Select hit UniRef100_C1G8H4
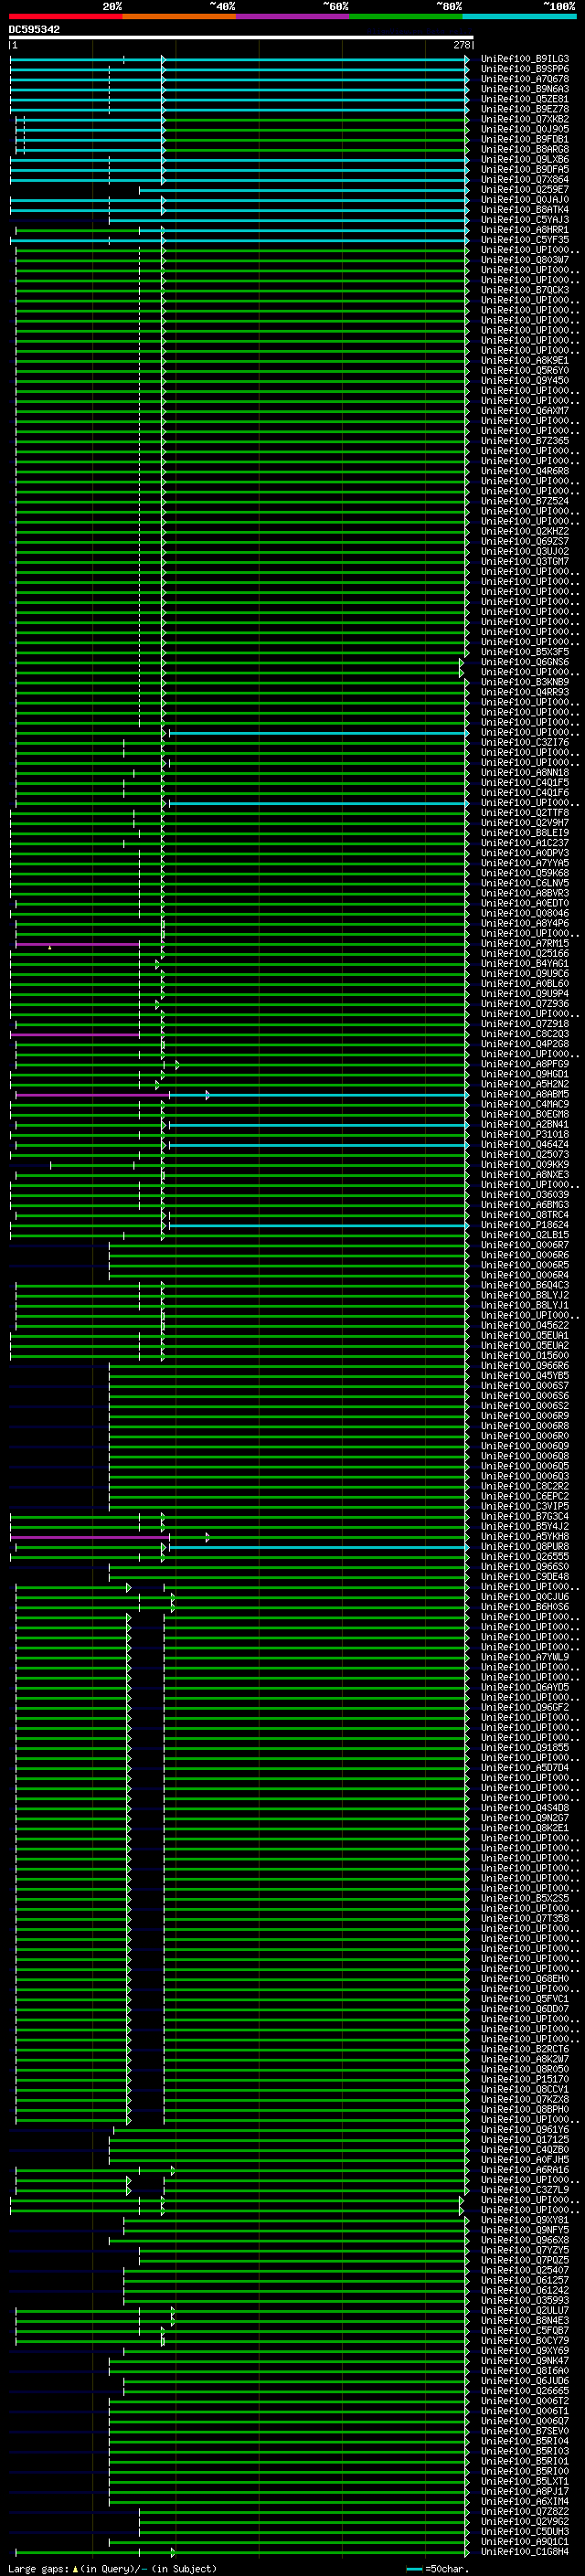 (525, 2551)
